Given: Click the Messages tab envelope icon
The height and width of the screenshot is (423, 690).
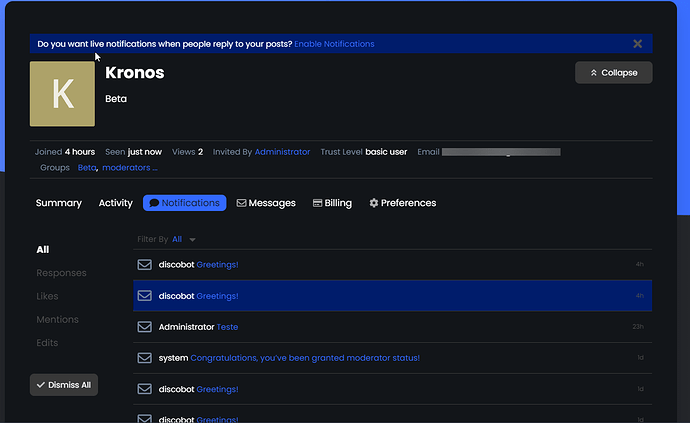Looking at the screenshot, I should [241, 203].
